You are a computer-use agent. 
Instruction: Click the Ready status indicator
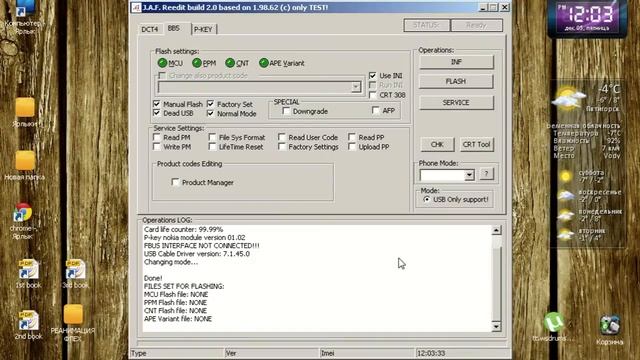[x=476, y=25]
